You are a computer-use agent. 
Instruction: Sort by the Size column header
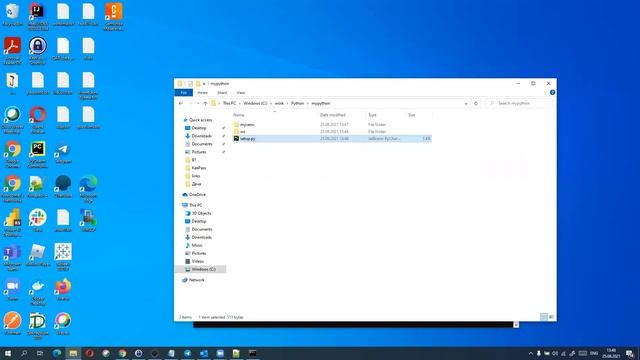pyautogui.click(x=411, y=115)
